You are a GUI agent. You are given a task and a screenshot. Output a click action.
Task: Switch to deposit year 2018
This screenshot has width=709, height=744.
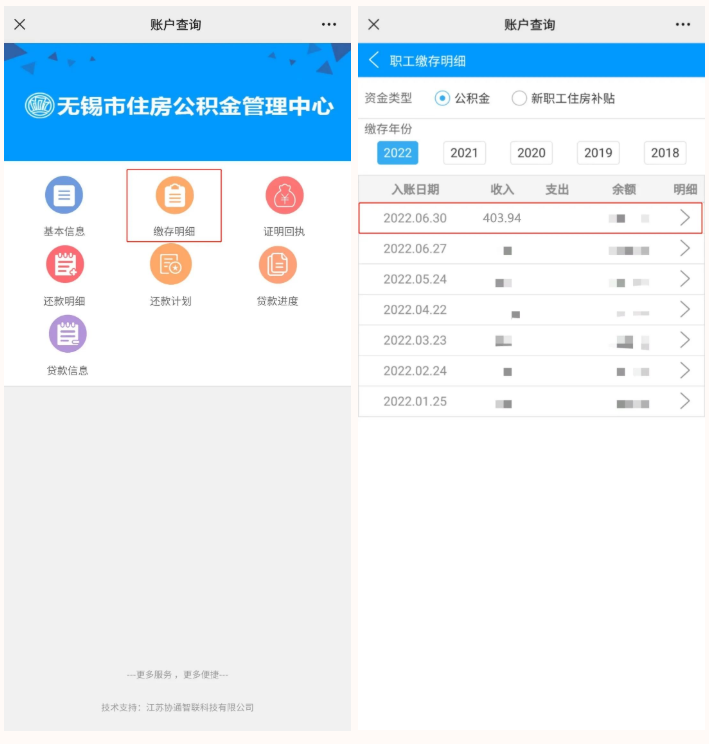pyautogui.click(x=665, y=153)
